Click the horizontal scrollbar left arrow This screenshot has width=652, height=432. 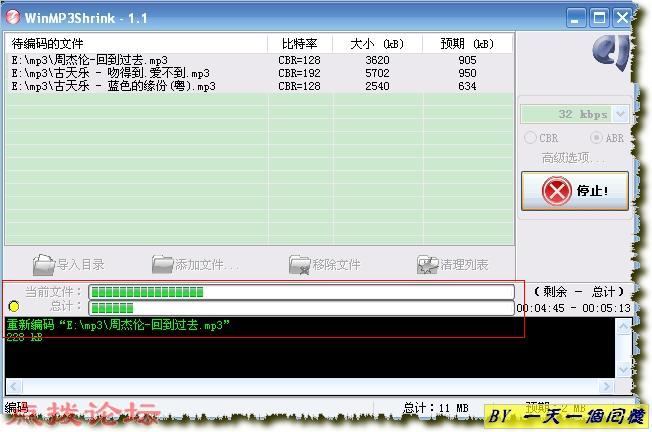14,386
